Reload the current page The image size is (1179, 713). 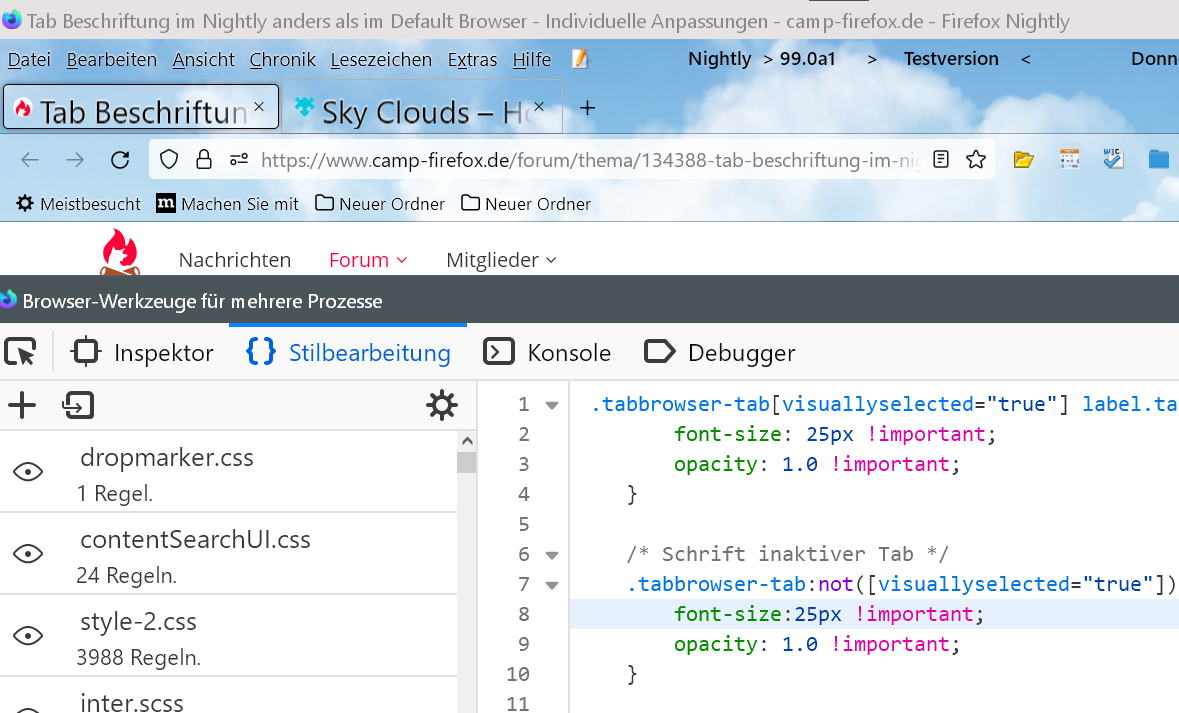point(120,160)
